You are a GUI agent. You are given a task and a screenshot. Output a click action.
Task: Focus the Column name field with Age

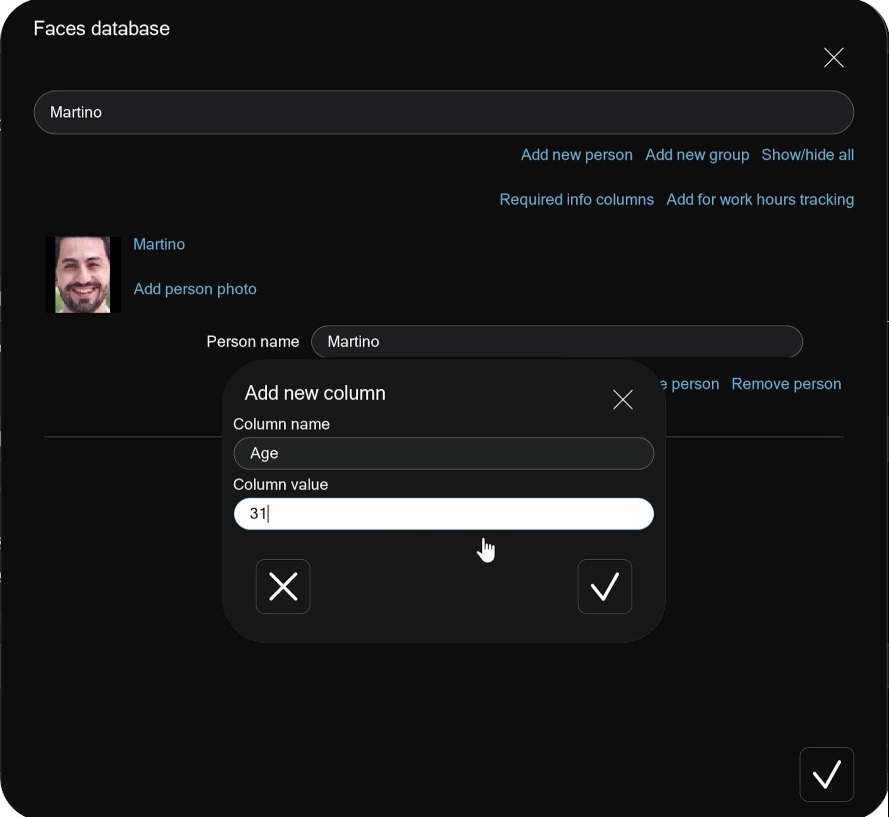point(444,453)
